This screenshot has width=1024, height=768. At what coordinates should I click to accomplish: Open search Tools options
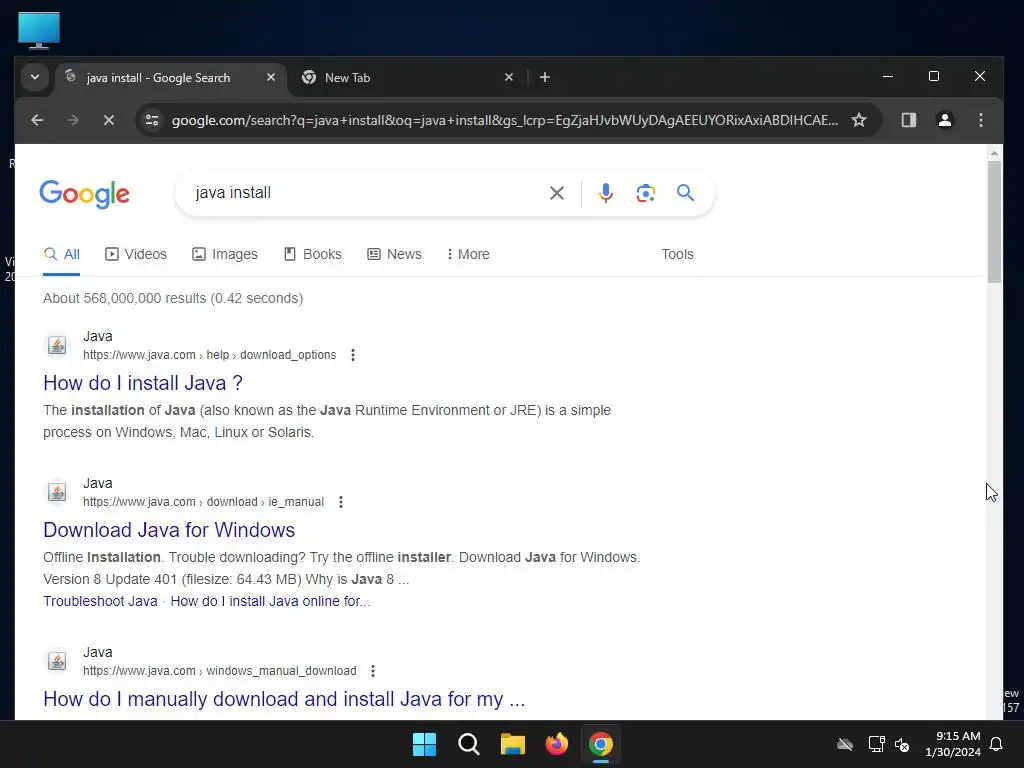(x=677, y=254)
